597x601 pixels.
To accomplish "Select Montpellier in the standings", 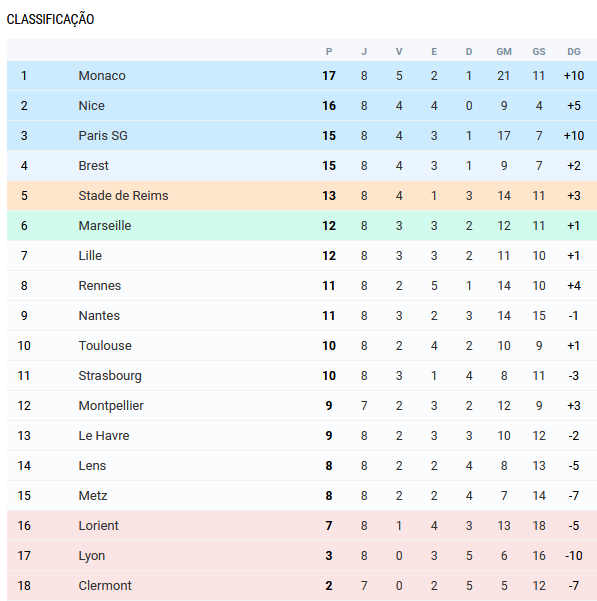I will click(111, 406).
